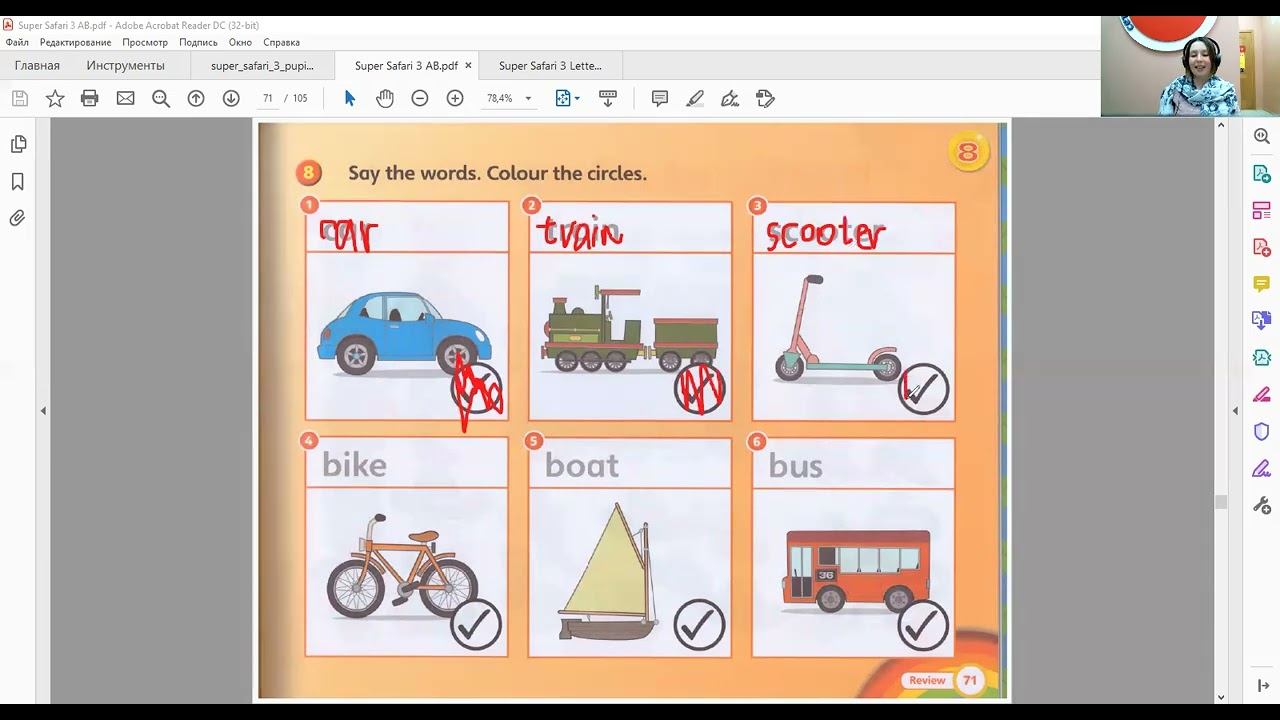
Task: Click the grey word "boat"
Action: tap(582, 466)
